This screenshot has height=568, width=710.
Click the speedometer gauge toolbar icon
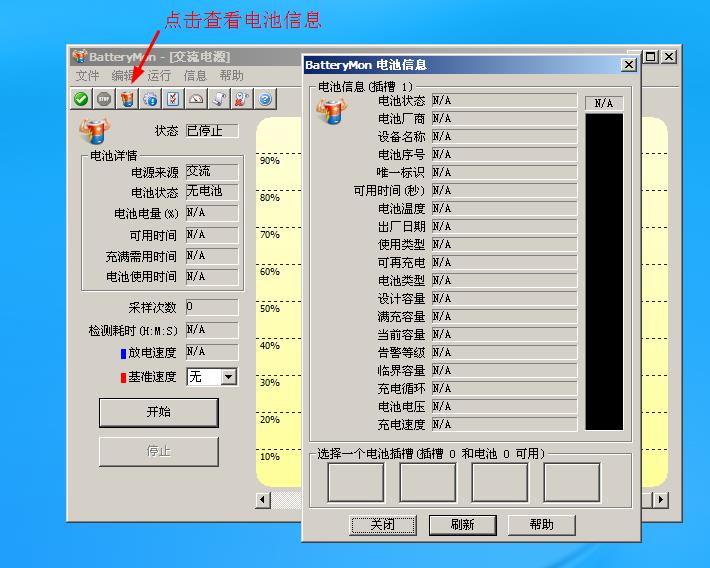[197, 99]
